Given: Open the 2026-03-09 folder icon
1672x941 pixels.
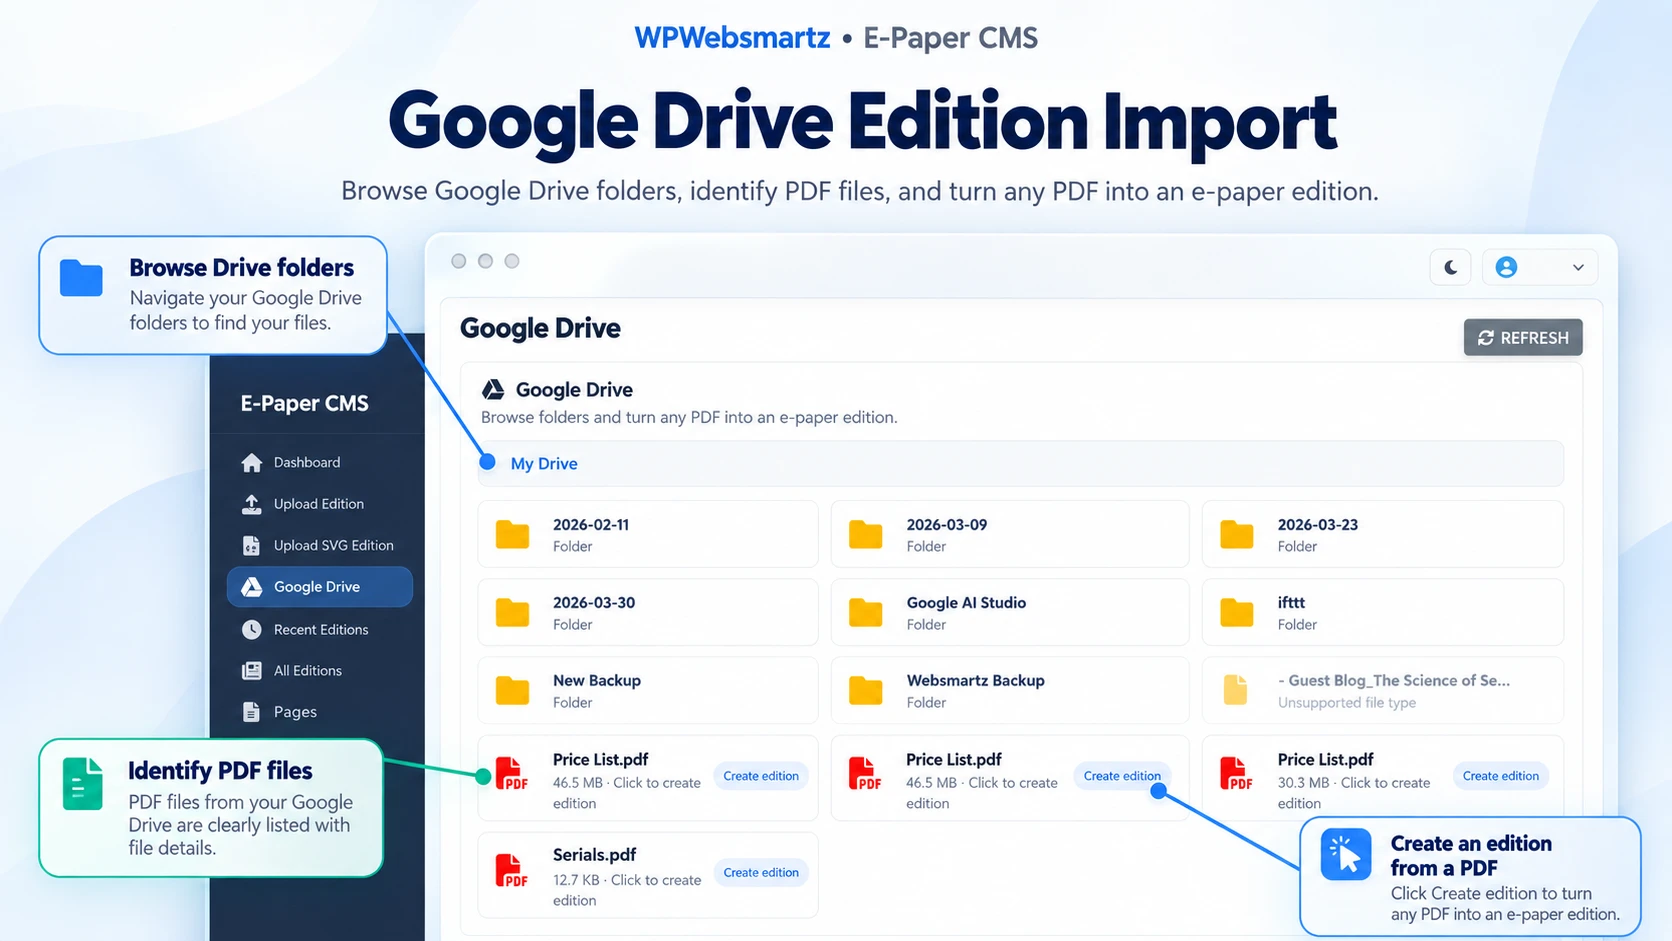Looking at the screenshot, I should coord(866,535).
